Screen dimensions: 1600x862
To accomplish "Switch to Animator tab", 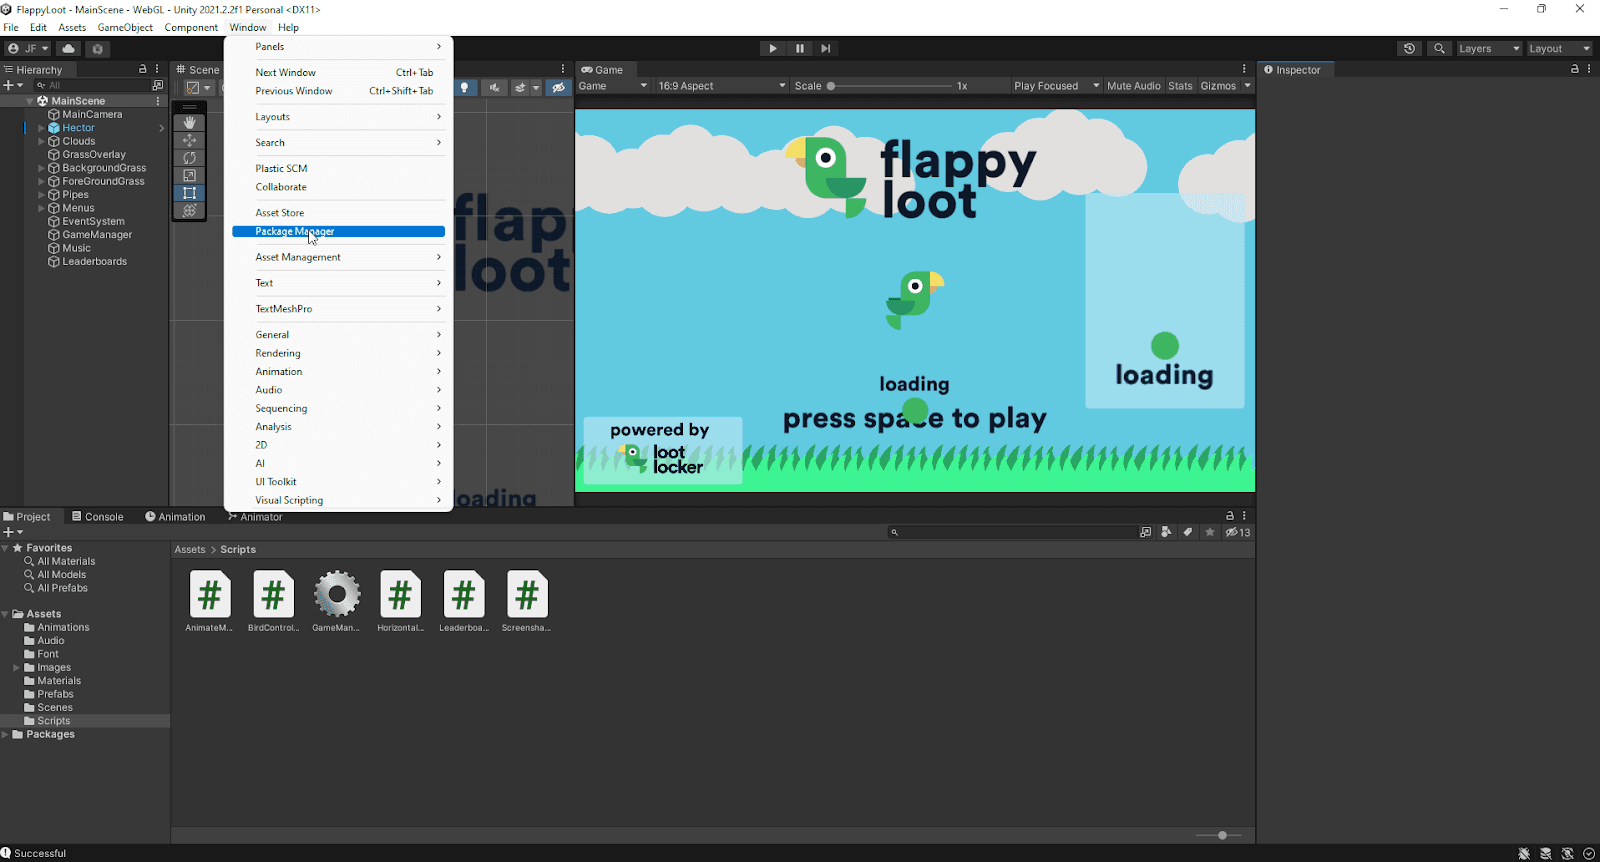I will point(255,517).
